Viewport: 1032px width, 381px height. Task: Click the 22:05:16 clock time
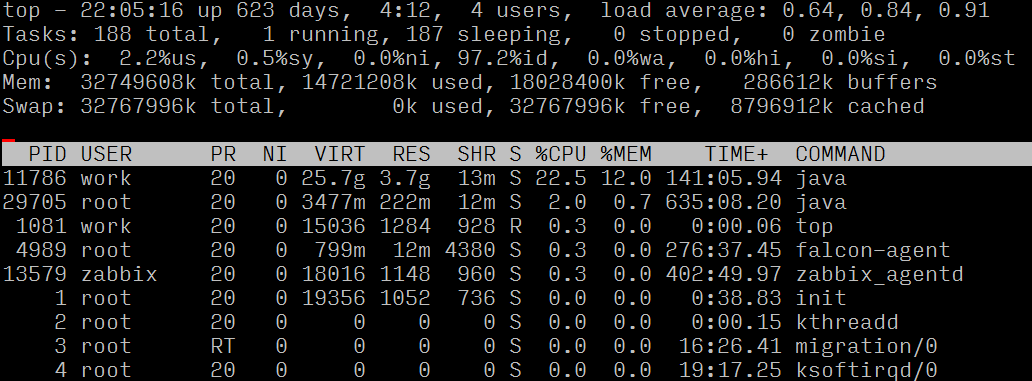tap(132, 11)
